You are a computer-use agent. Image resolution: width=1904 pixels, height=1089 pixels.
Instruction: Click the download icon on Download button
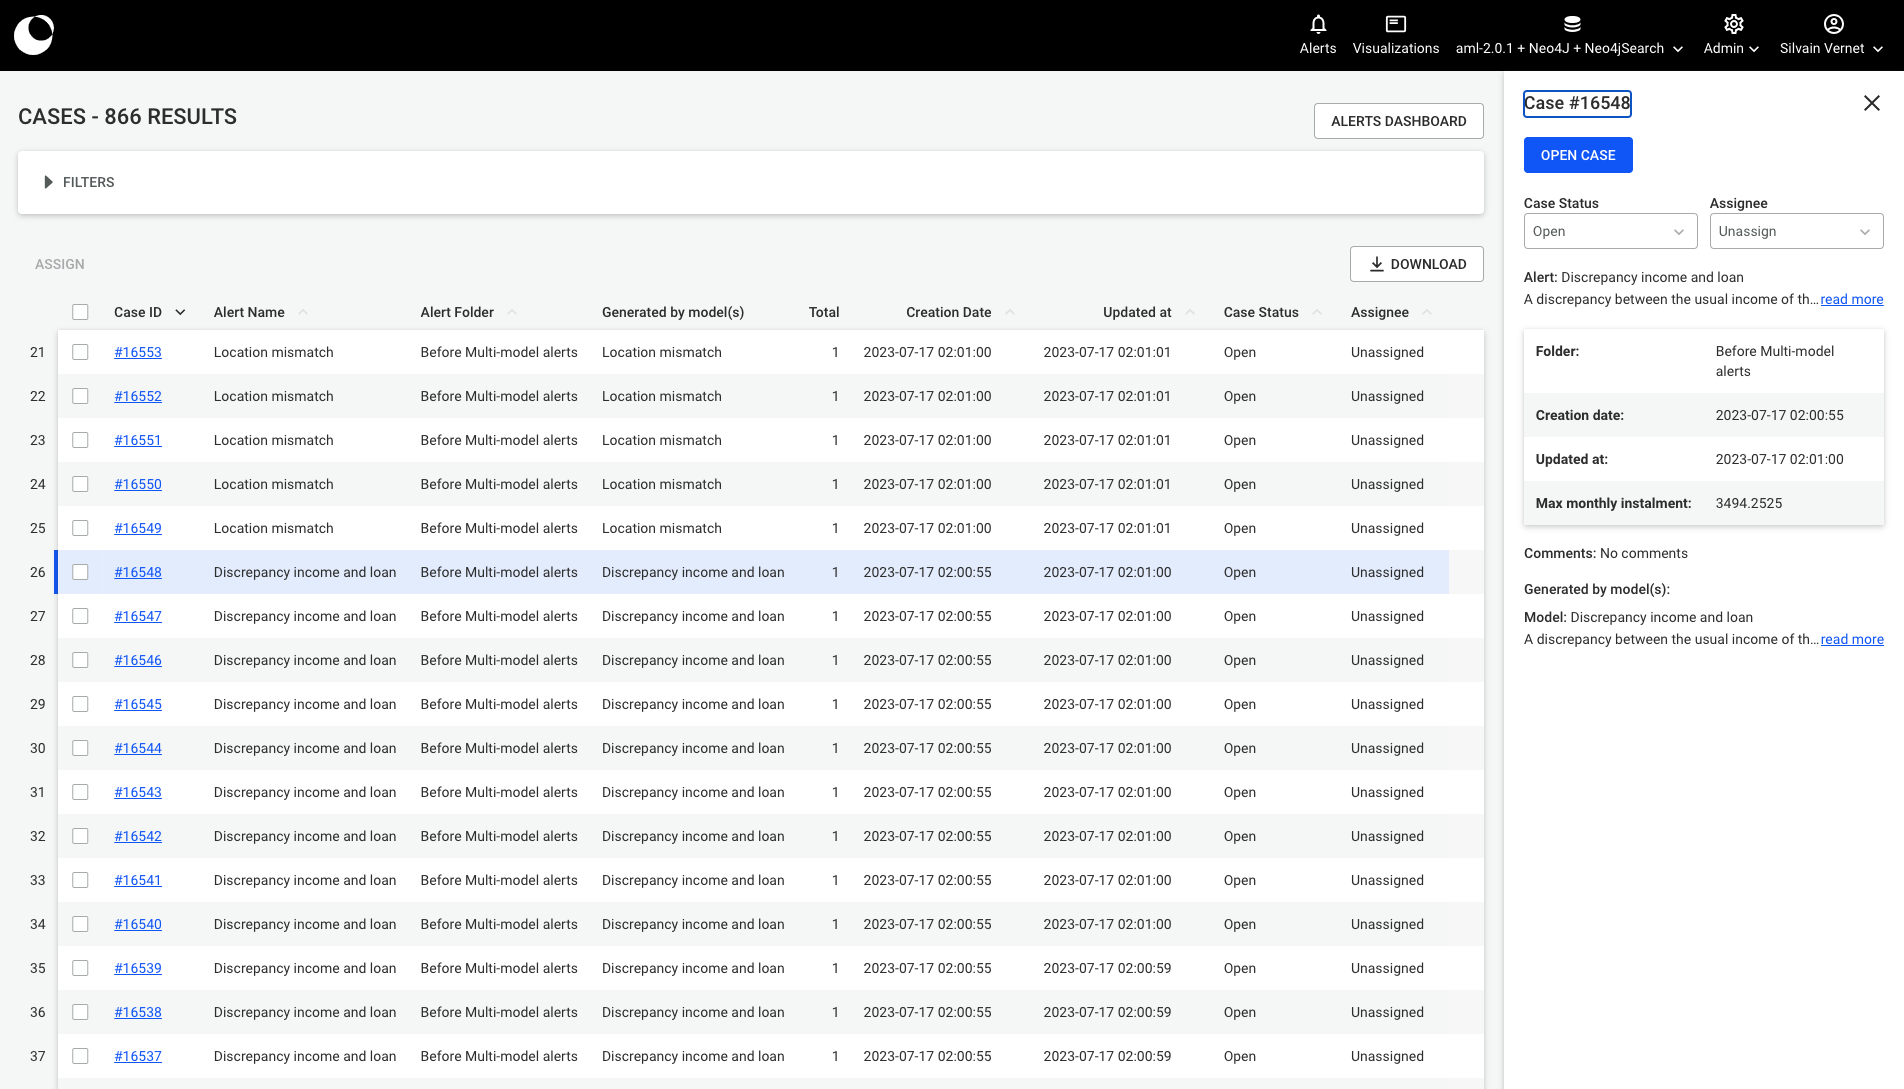(1378, 264)
